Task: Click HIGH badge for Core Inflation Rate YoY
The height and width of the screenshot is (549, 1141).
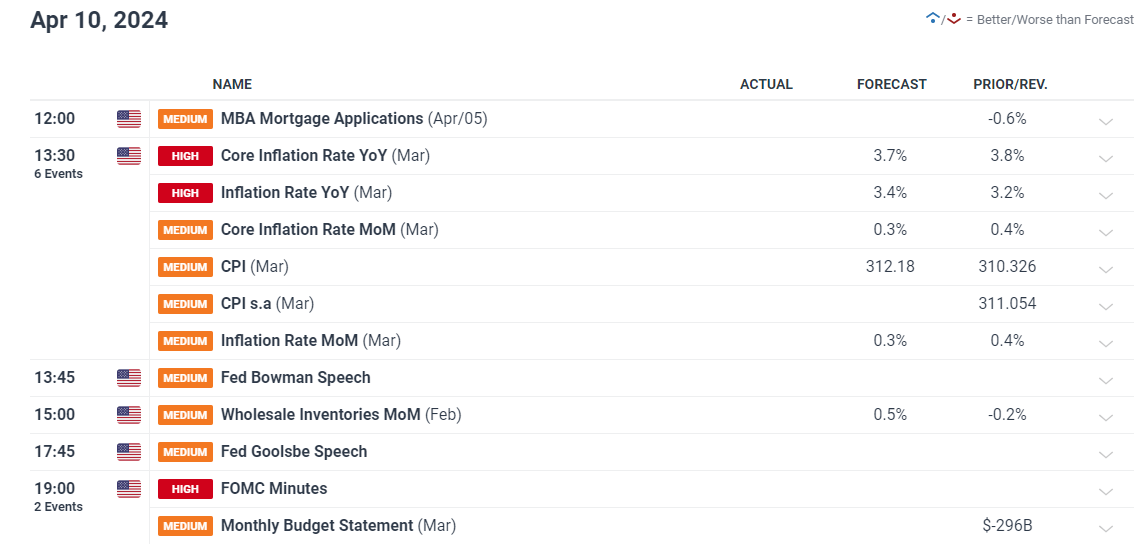Action: click(x=186, y=156)
